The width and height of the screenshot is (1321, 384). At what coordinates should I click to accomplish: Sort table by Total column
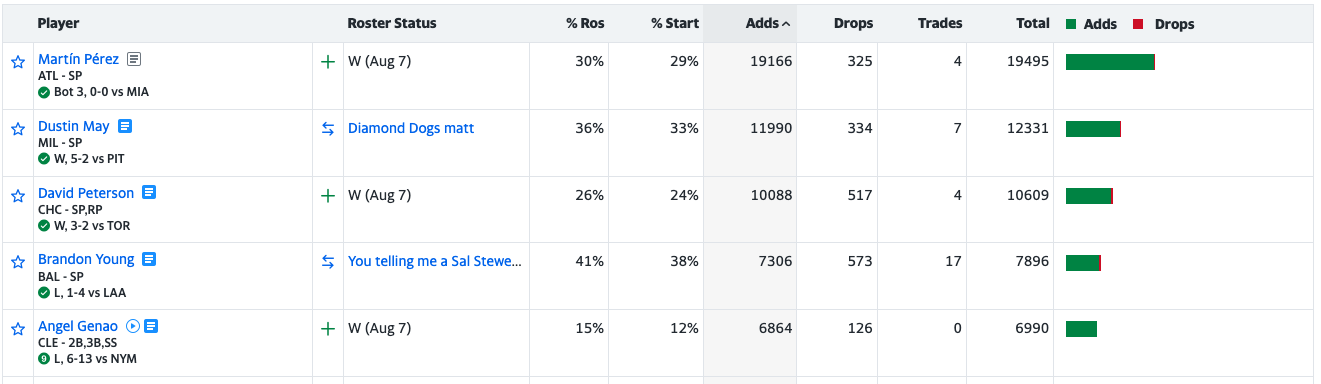pos(1031,23)
